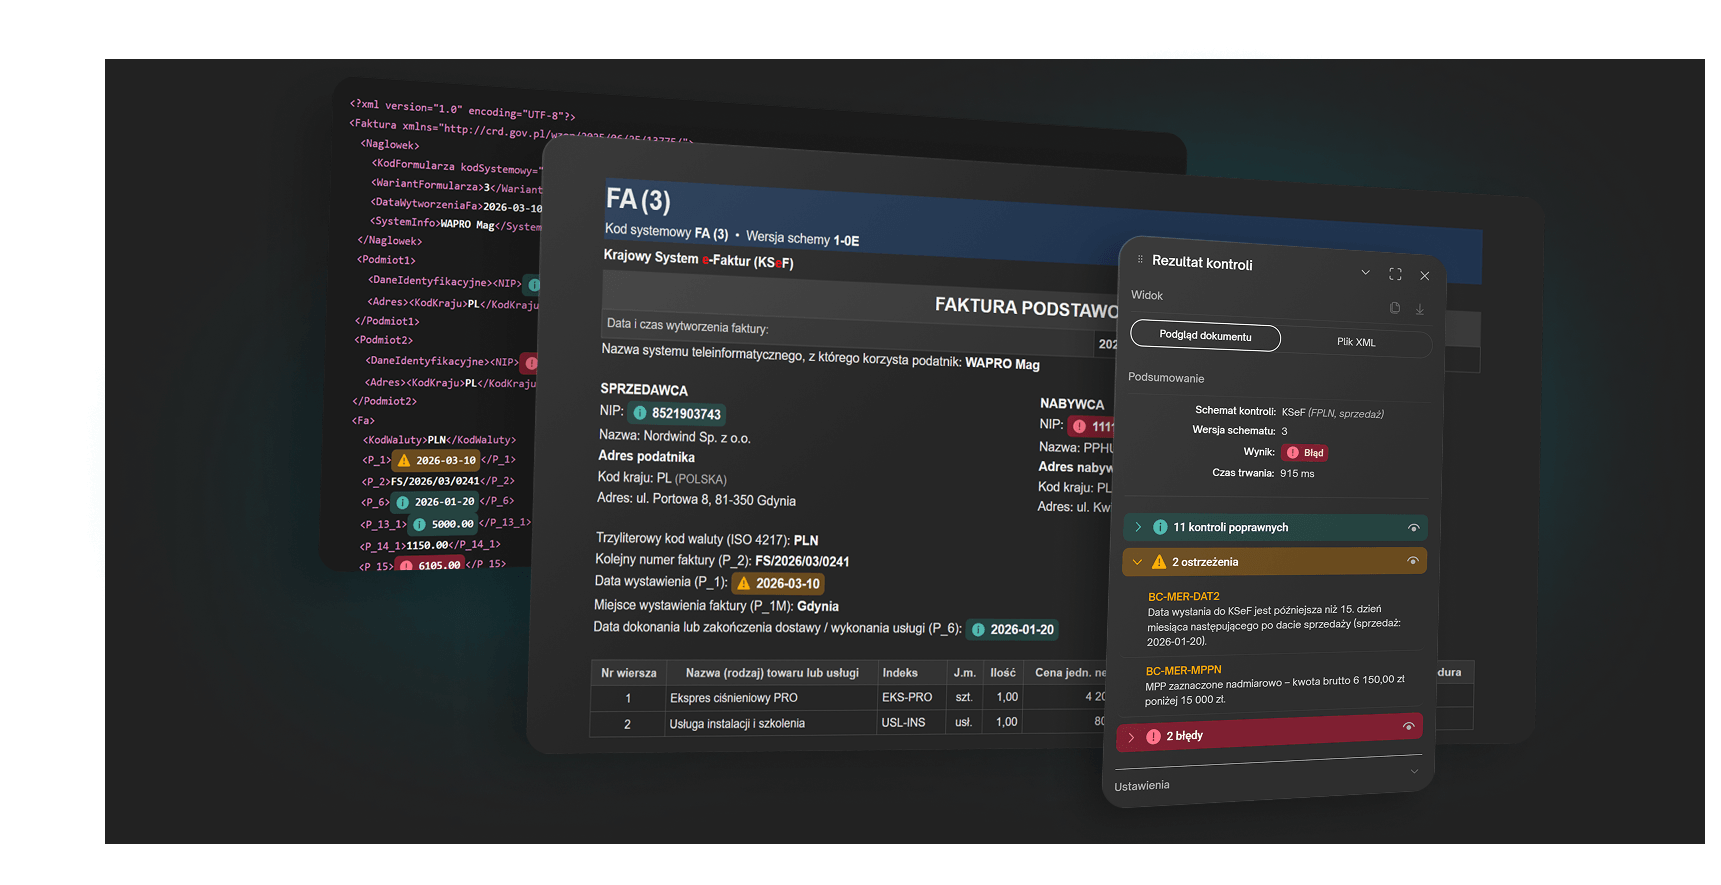Click the fullscreen icon of Rezultat kontroli
Screen dimensions: 1721x885
point(1395,274)
